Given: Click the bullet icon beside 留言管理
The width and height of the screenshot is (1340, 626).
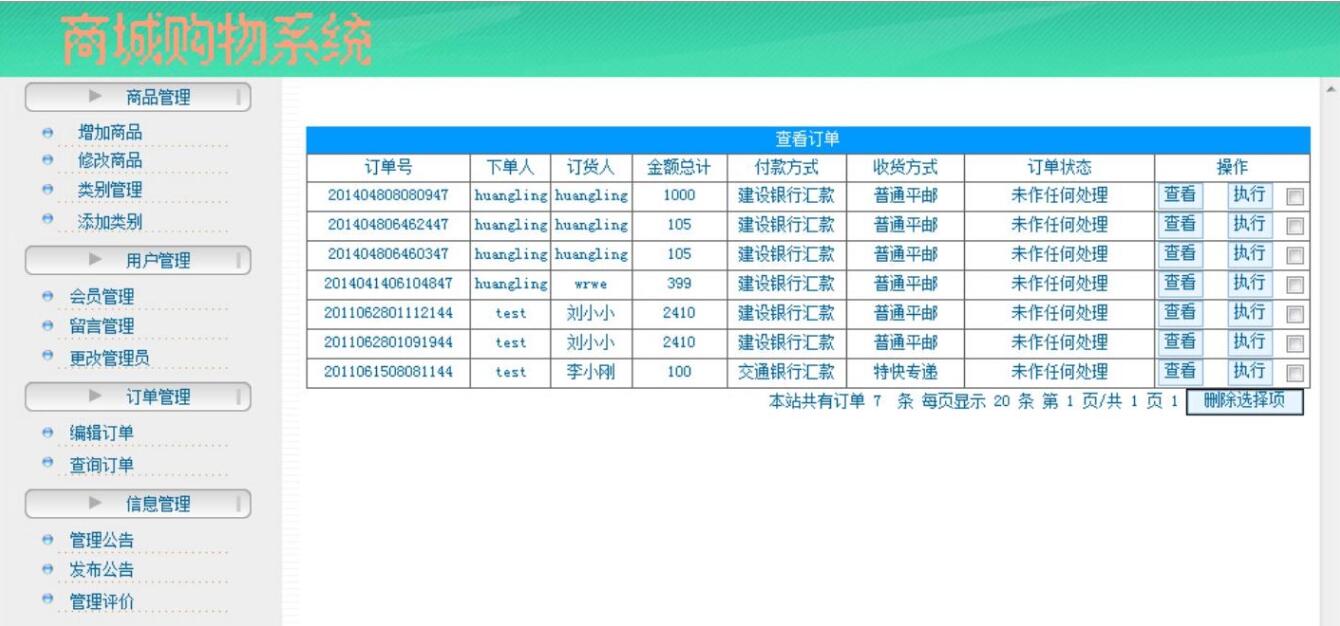Looking at the screenshot, I should 47,326.
